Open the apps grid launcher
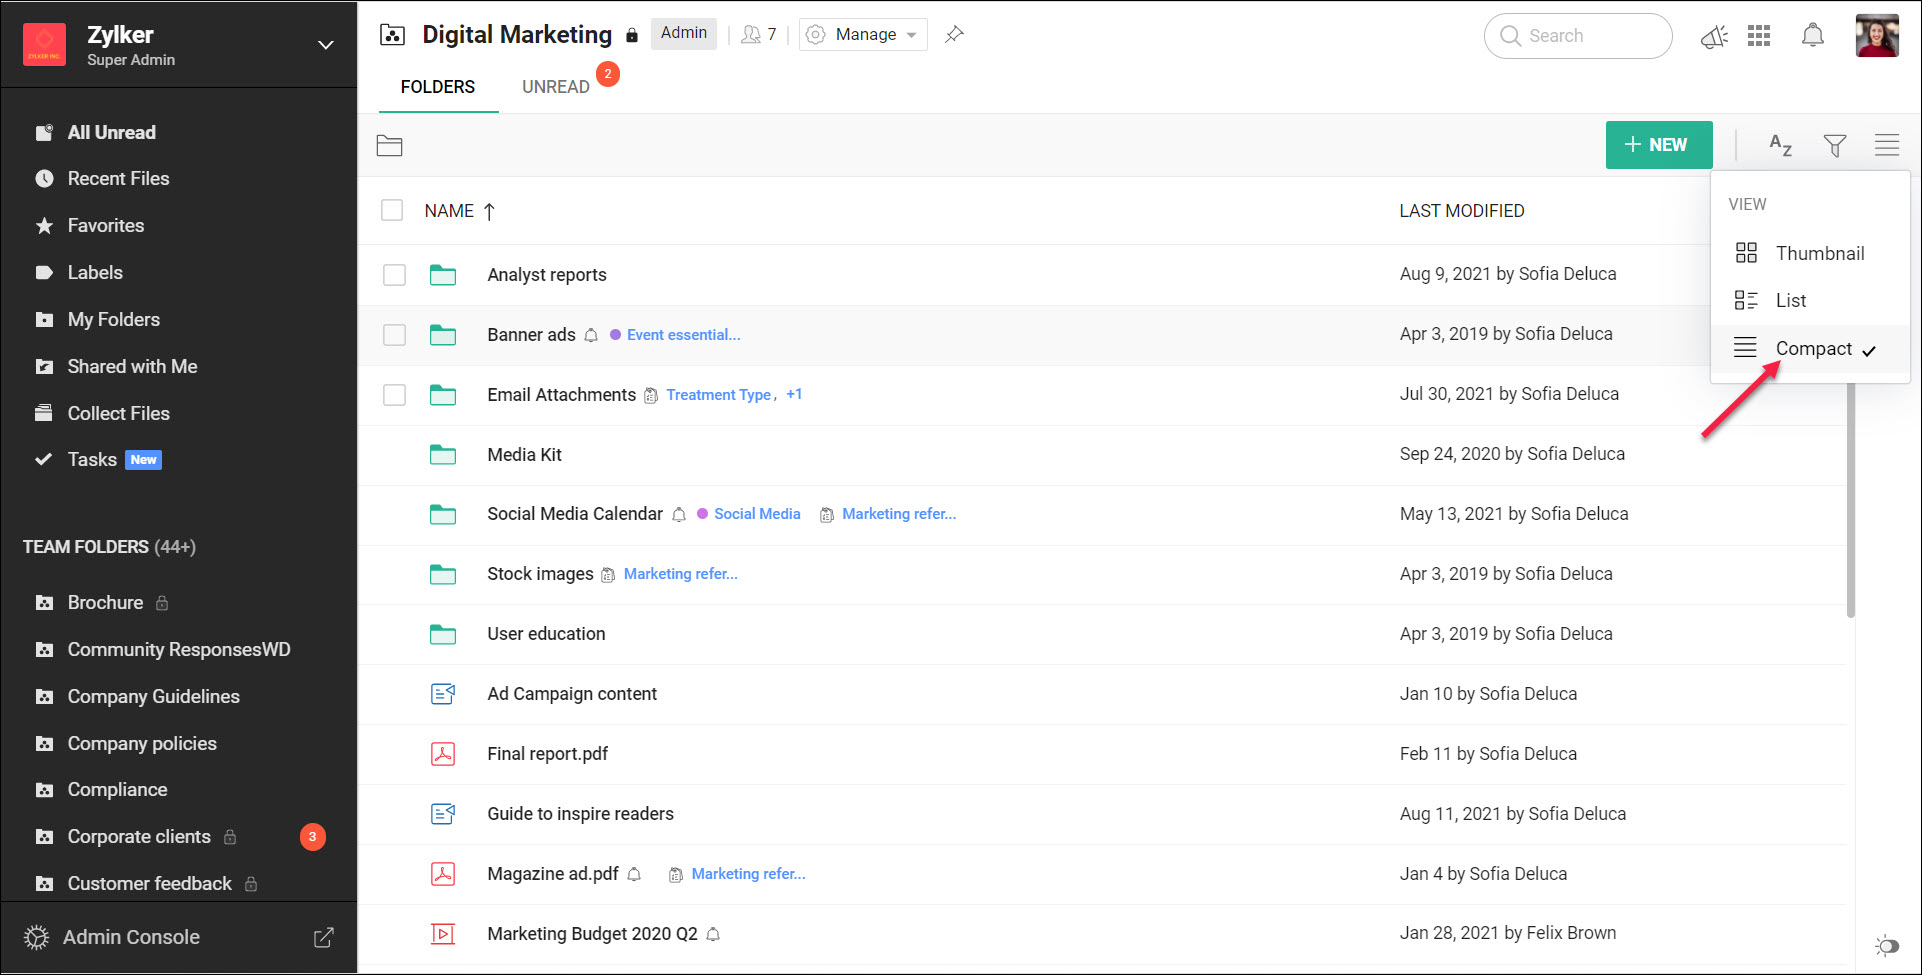Image resolution: width=1922 pixels, height=975 pixels. [1760, 35]
